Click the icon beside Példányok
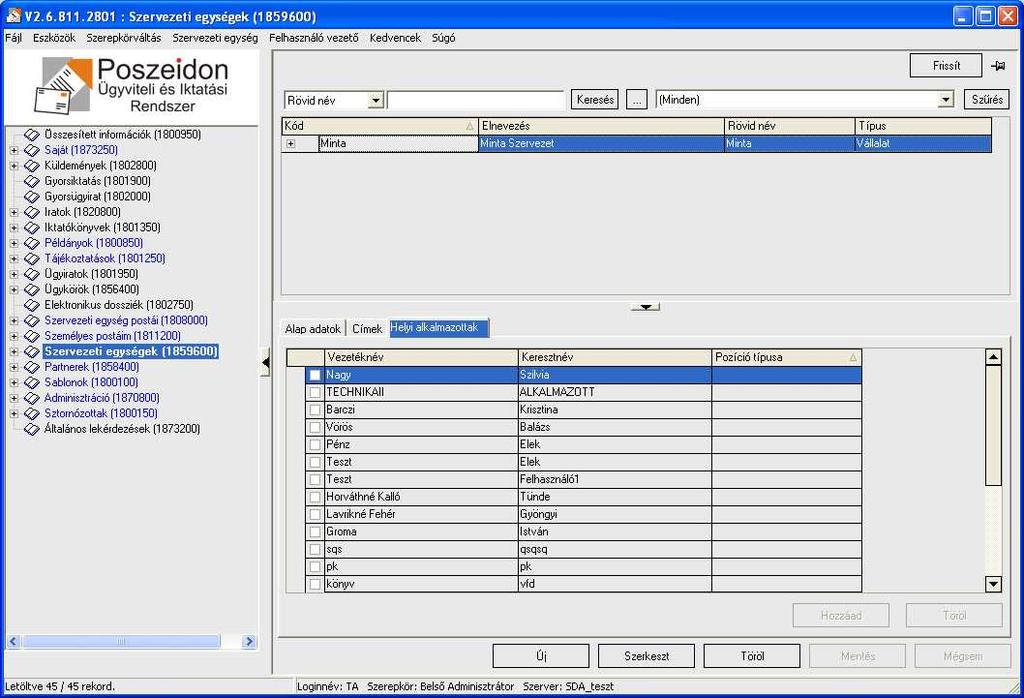This screenshot has width=1024, height=698. tap(32, 243)
